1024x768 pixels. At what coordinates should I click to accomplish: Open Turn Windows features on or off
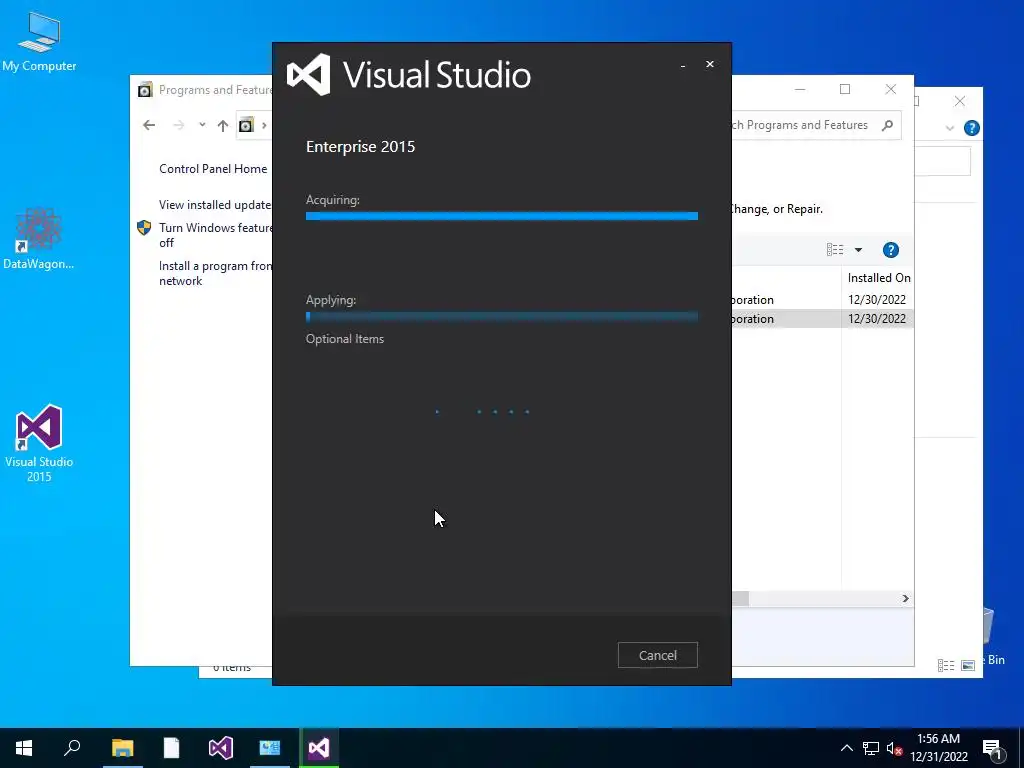(216, 235)
